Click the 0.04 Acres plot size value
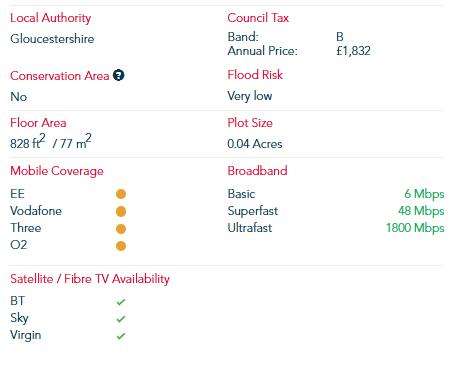The width and height of the screenshot is (453, 380). pos(255,144)
